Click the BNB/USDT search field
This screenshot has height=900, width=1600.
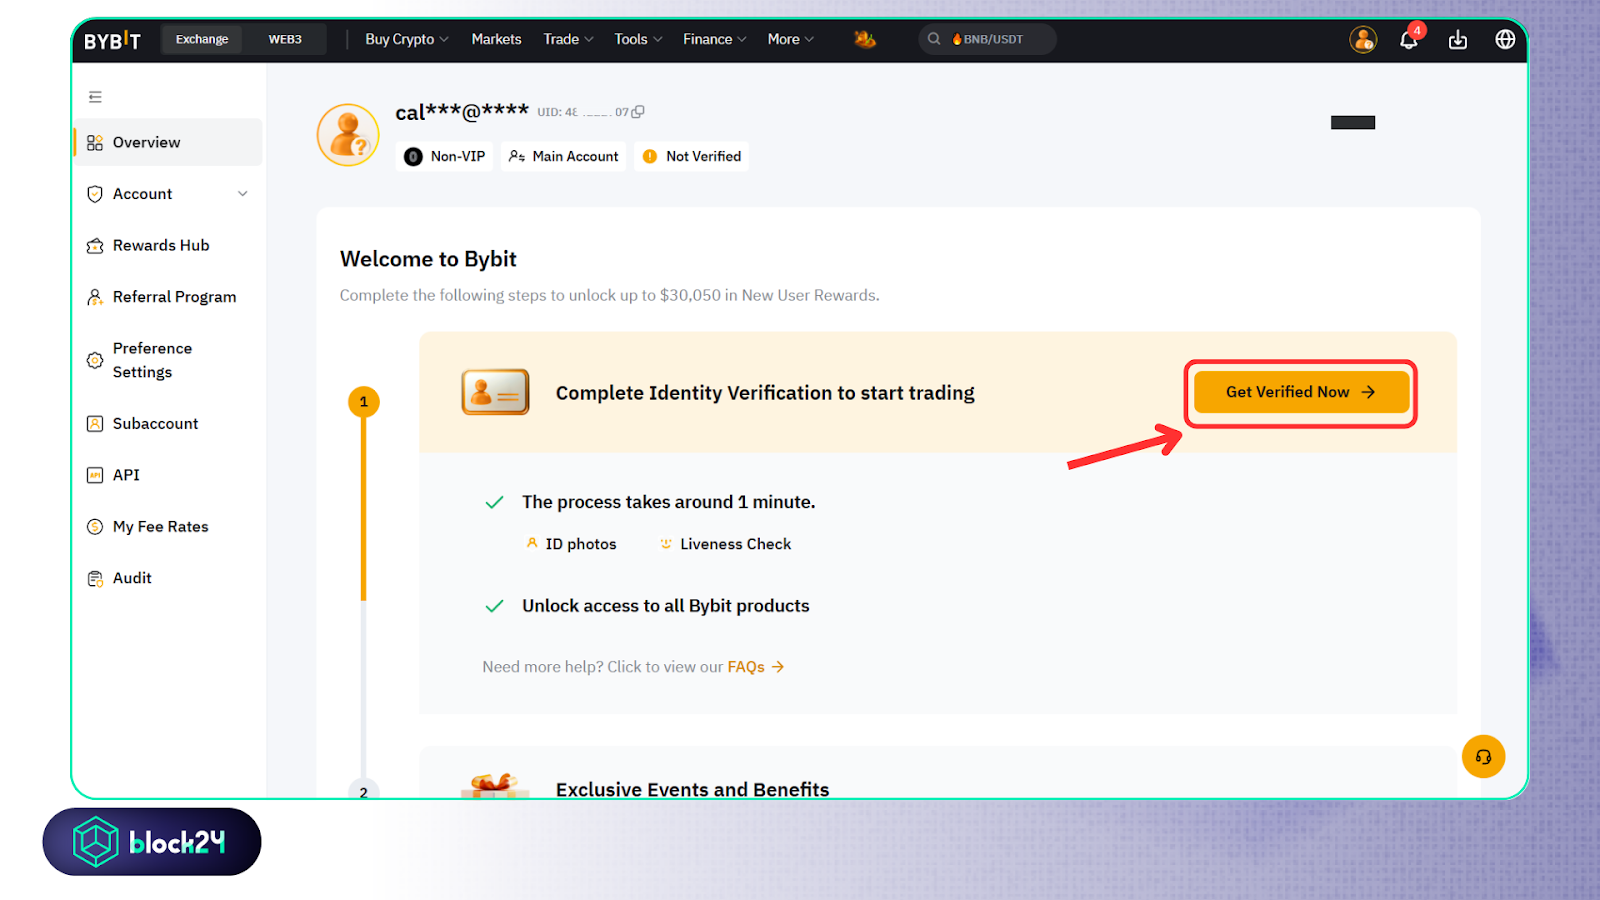pos(987,39)
